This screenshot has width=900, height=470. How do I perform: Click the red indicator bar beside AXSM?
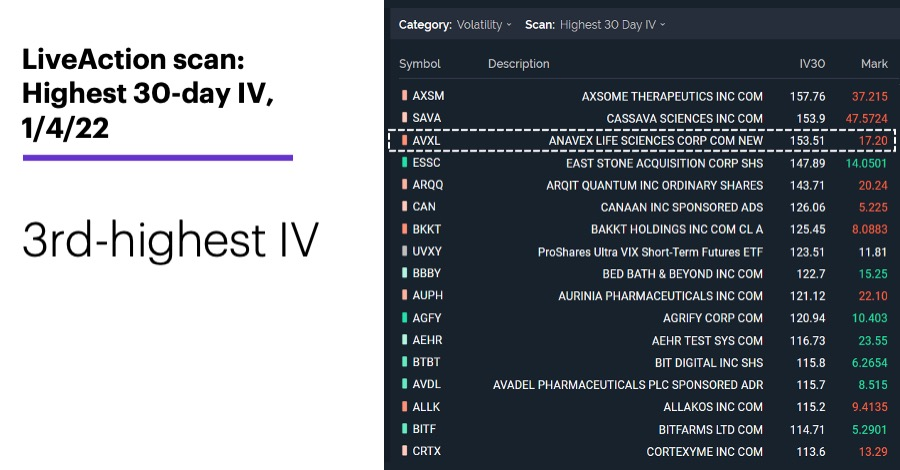point(405,96)
